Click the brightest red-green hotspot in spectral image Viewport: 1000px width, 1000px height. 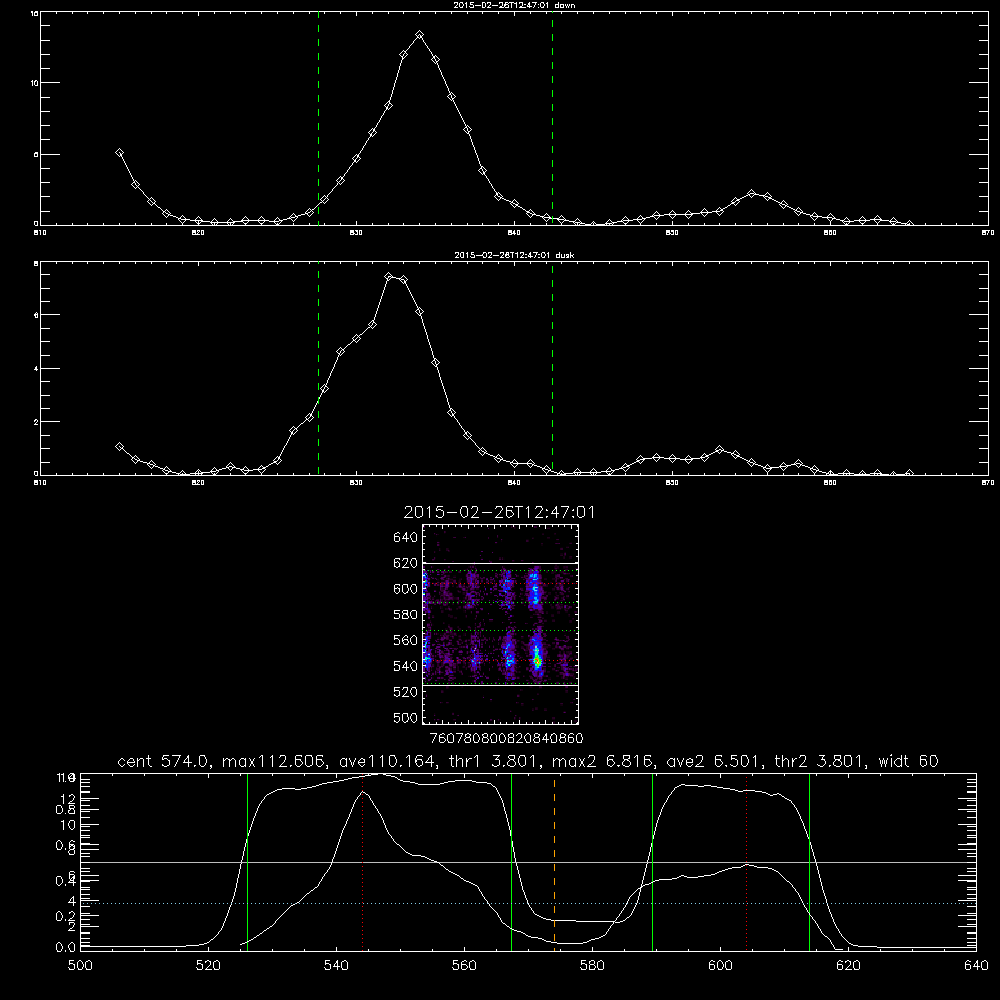538,662
